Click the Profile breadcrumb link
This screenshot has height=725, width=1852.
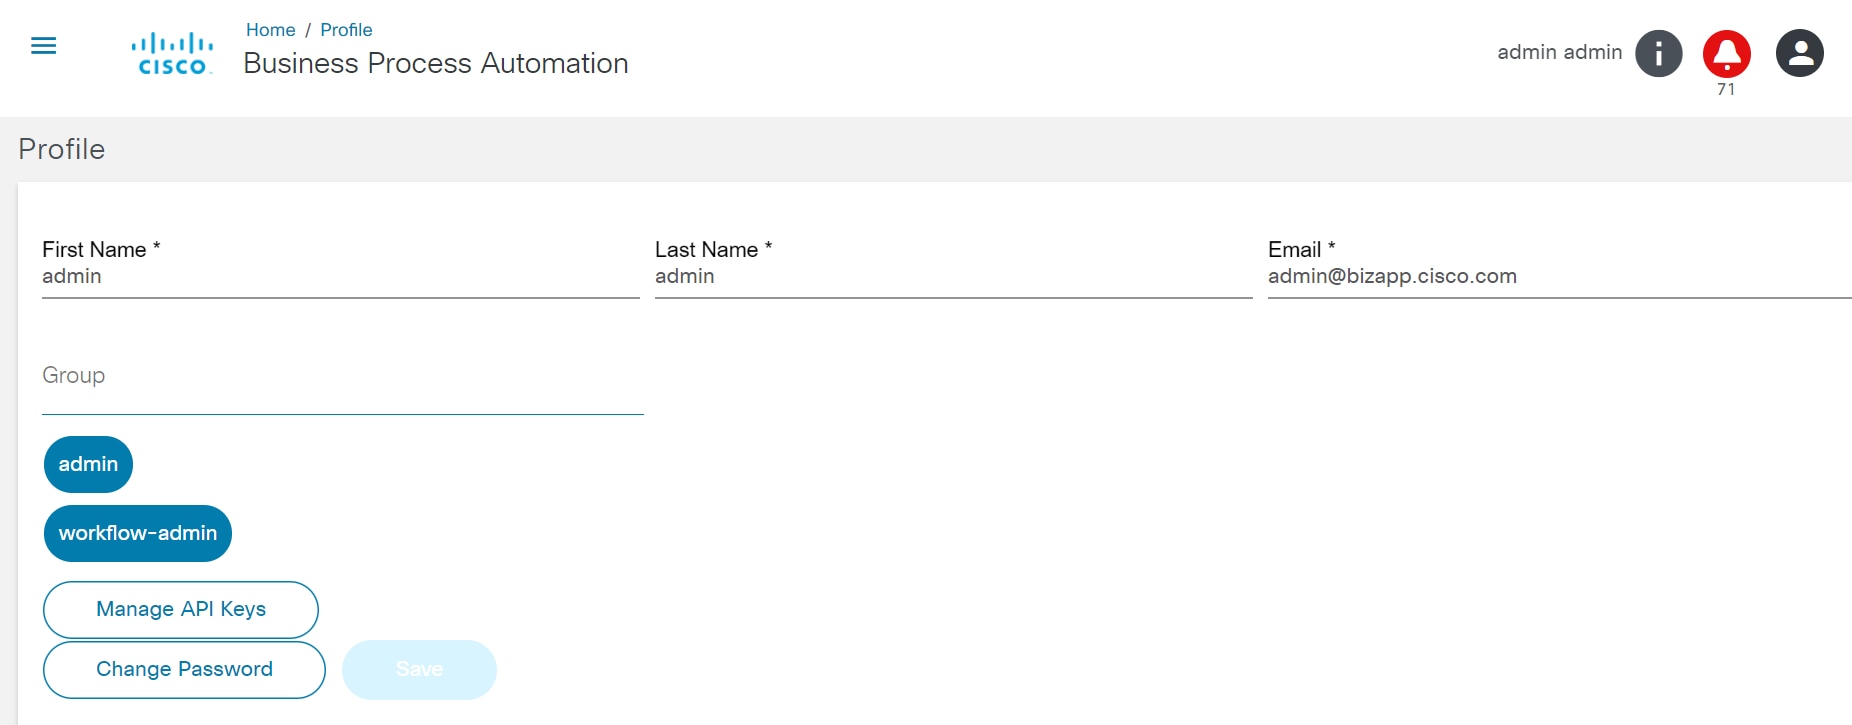pyautogui.click(x=346, y=30)
